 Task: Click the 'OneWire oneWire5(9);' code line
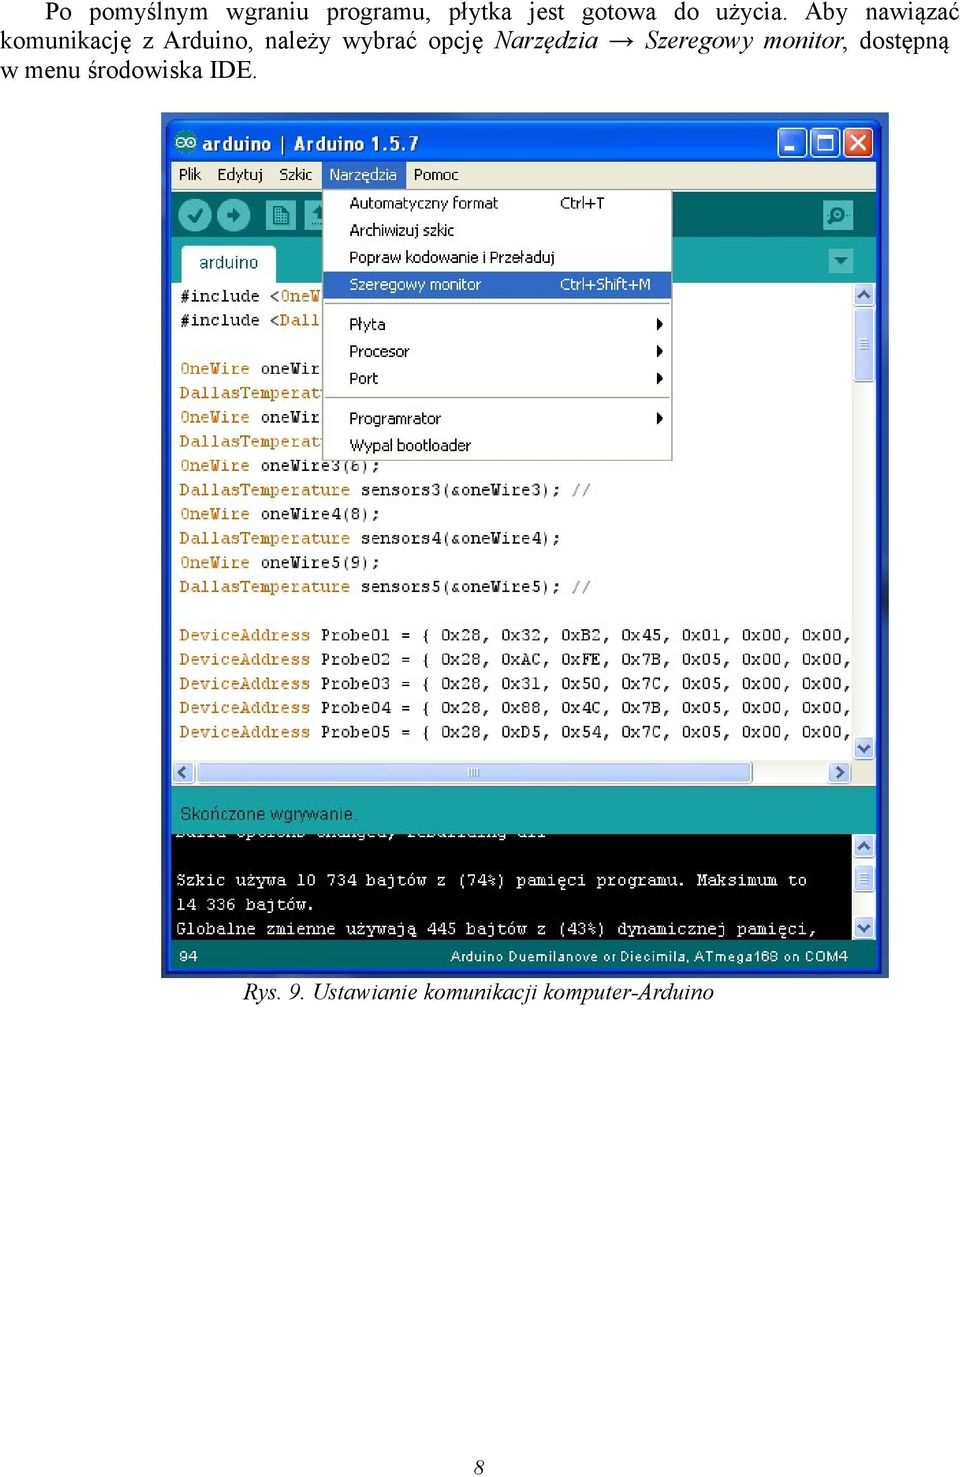click(280, 562)
